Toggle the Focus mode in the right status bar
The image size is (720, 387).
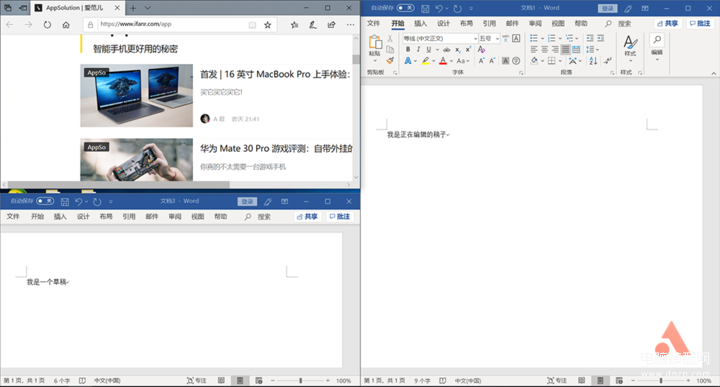[x=557, y=381]
